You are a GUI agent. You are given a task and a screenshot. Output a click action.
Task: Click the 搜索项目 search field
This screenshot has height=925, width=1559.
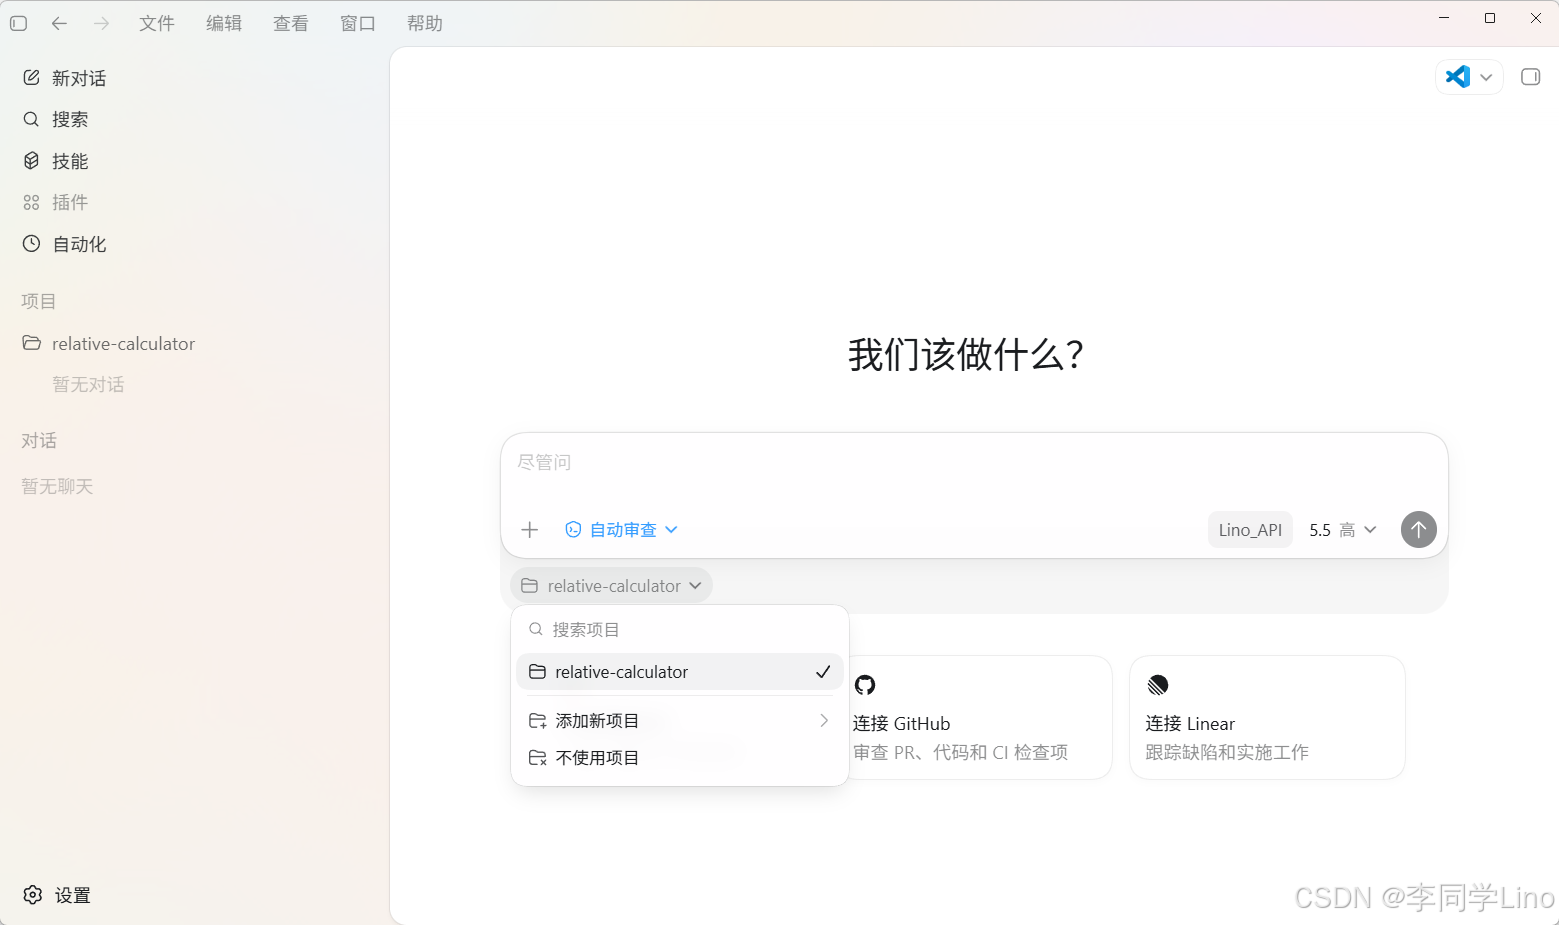pyautogui.click(x=680, y=630)
